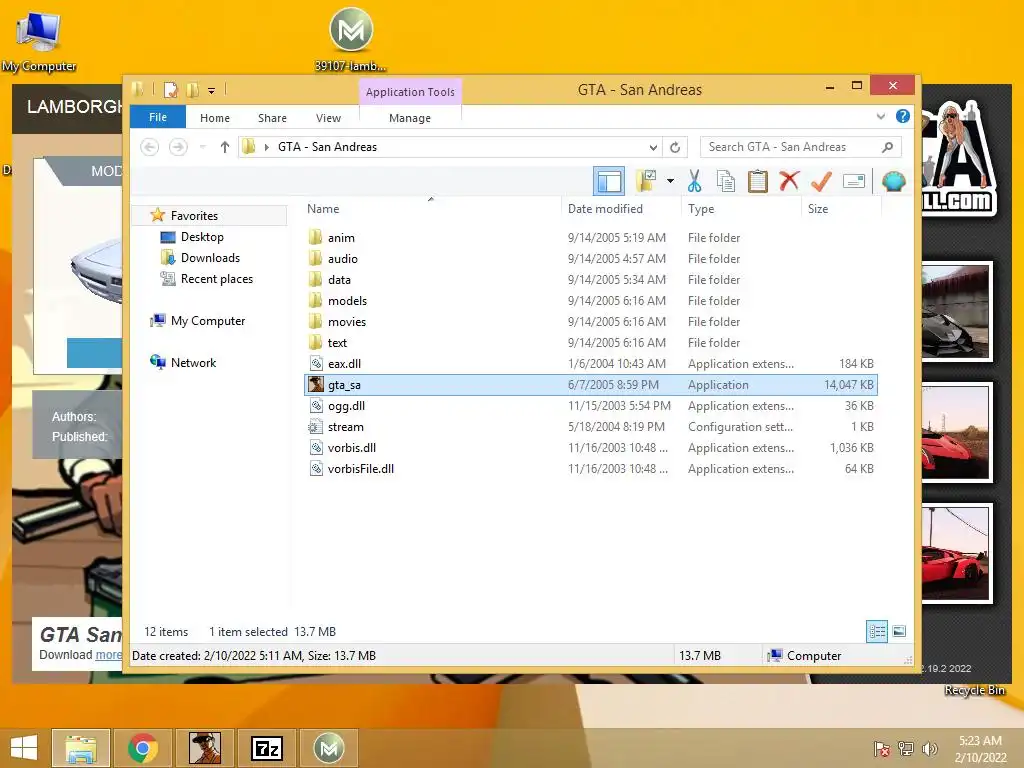Click the Properties icon in quick access toolbar
The height and width of the screenshot is (768, 1024).
pyautogui.click(x=170, y=89)
